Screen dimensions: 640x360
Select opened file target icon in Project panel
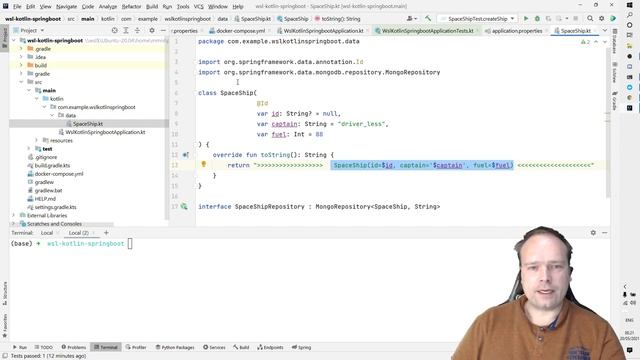point(114,31)
